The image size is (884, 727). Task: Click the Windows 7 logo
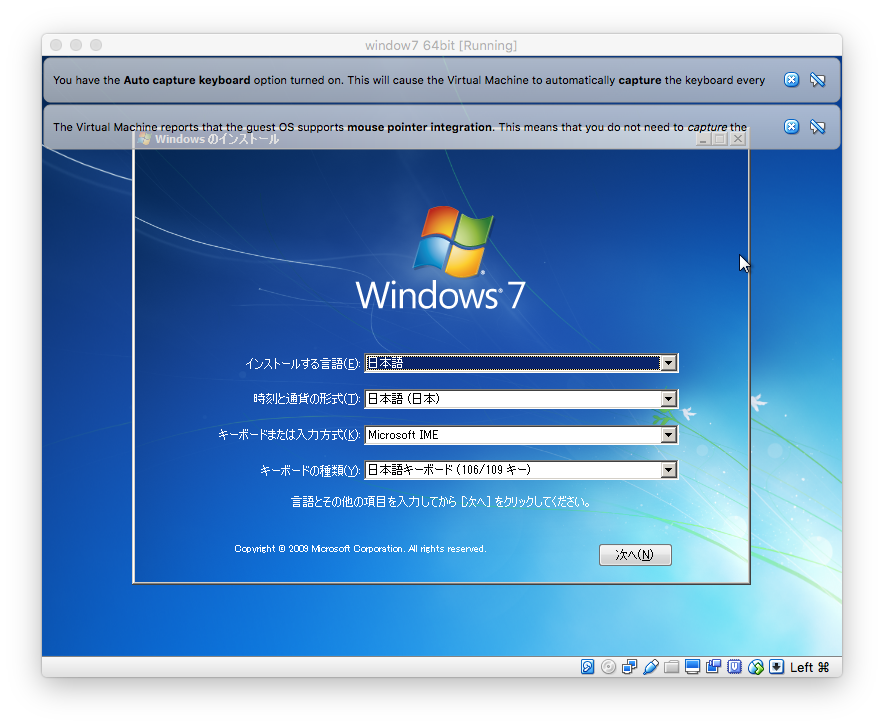pos(441,258)
